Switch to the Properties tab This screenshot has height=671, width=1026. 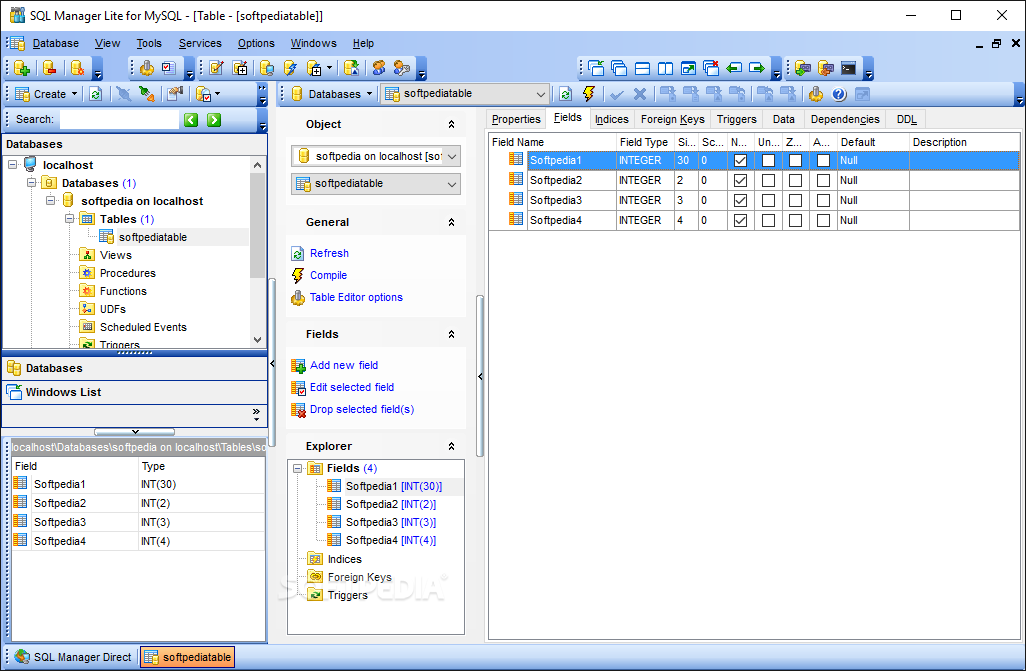tap(516, 119)
